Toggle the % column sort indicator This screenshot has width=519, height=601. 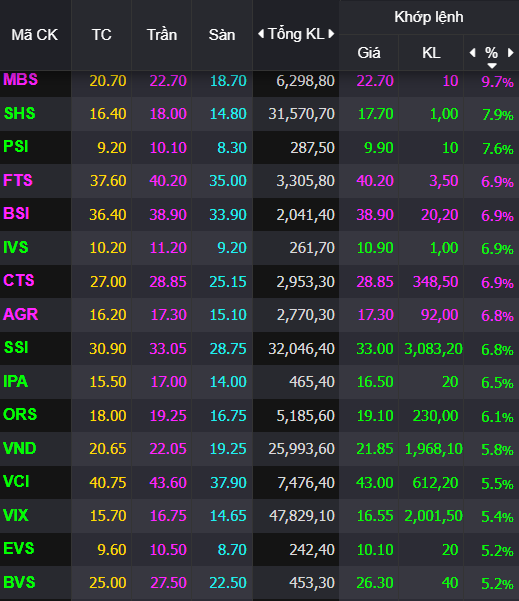pos(492,66)
